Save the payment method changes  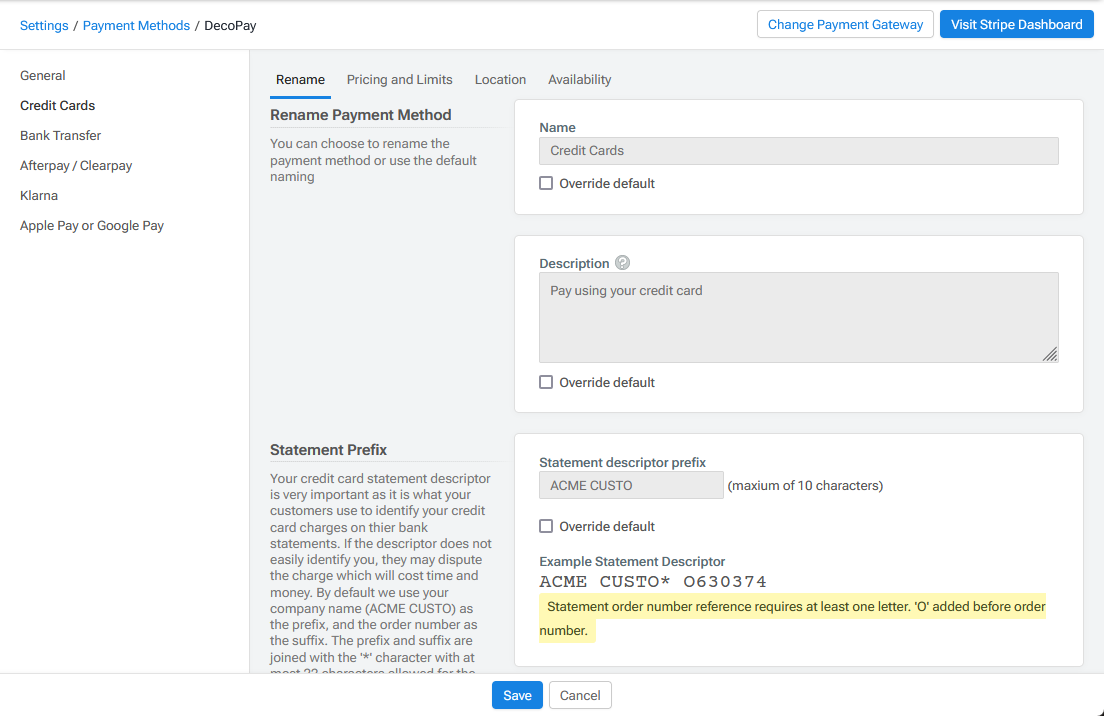coord(517,694)
